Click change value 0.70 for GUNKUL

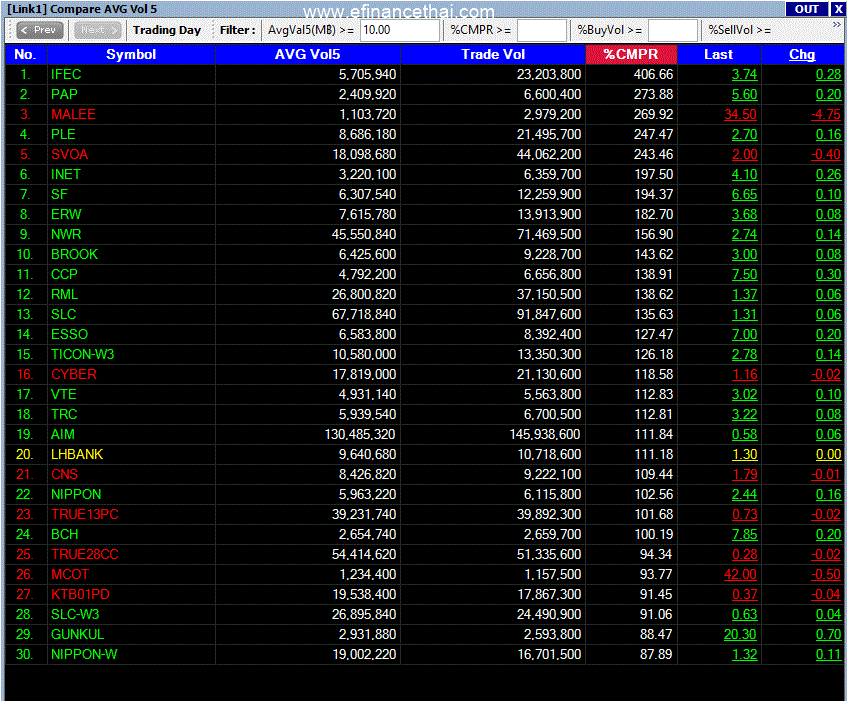828,634
